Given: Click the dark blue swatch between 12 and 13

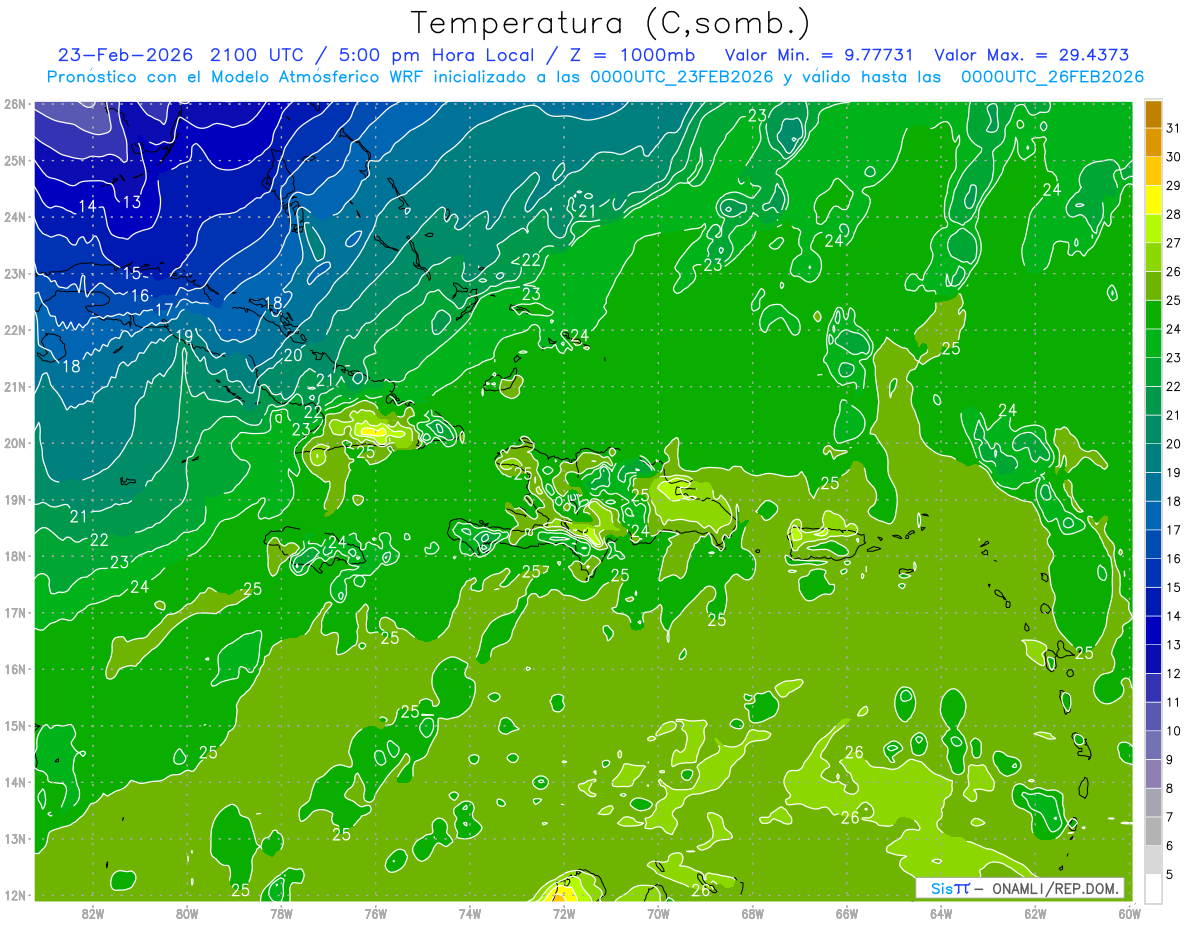Looking at the screenshot, I should [1153, 659].
